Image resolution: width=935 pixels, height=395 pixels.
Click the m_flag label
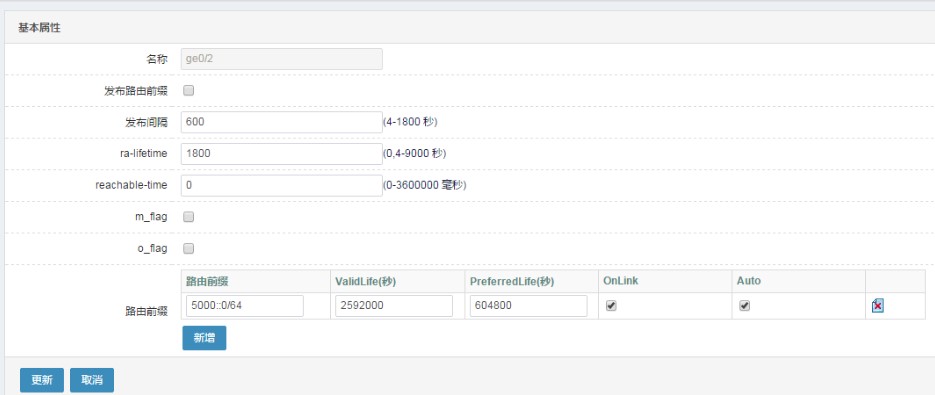151,217
